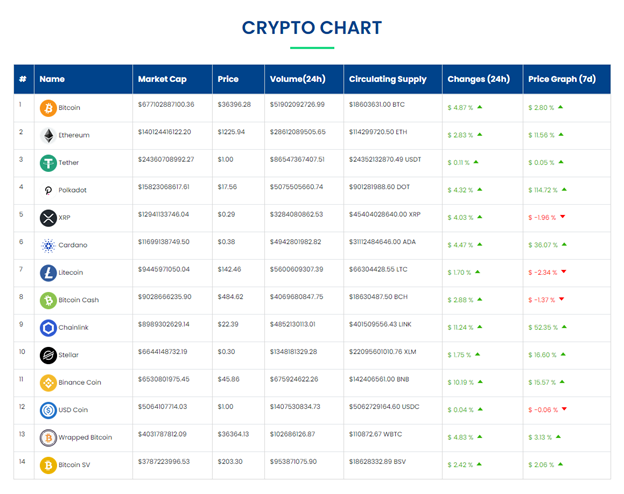Click the USD Coin logo

48,410
